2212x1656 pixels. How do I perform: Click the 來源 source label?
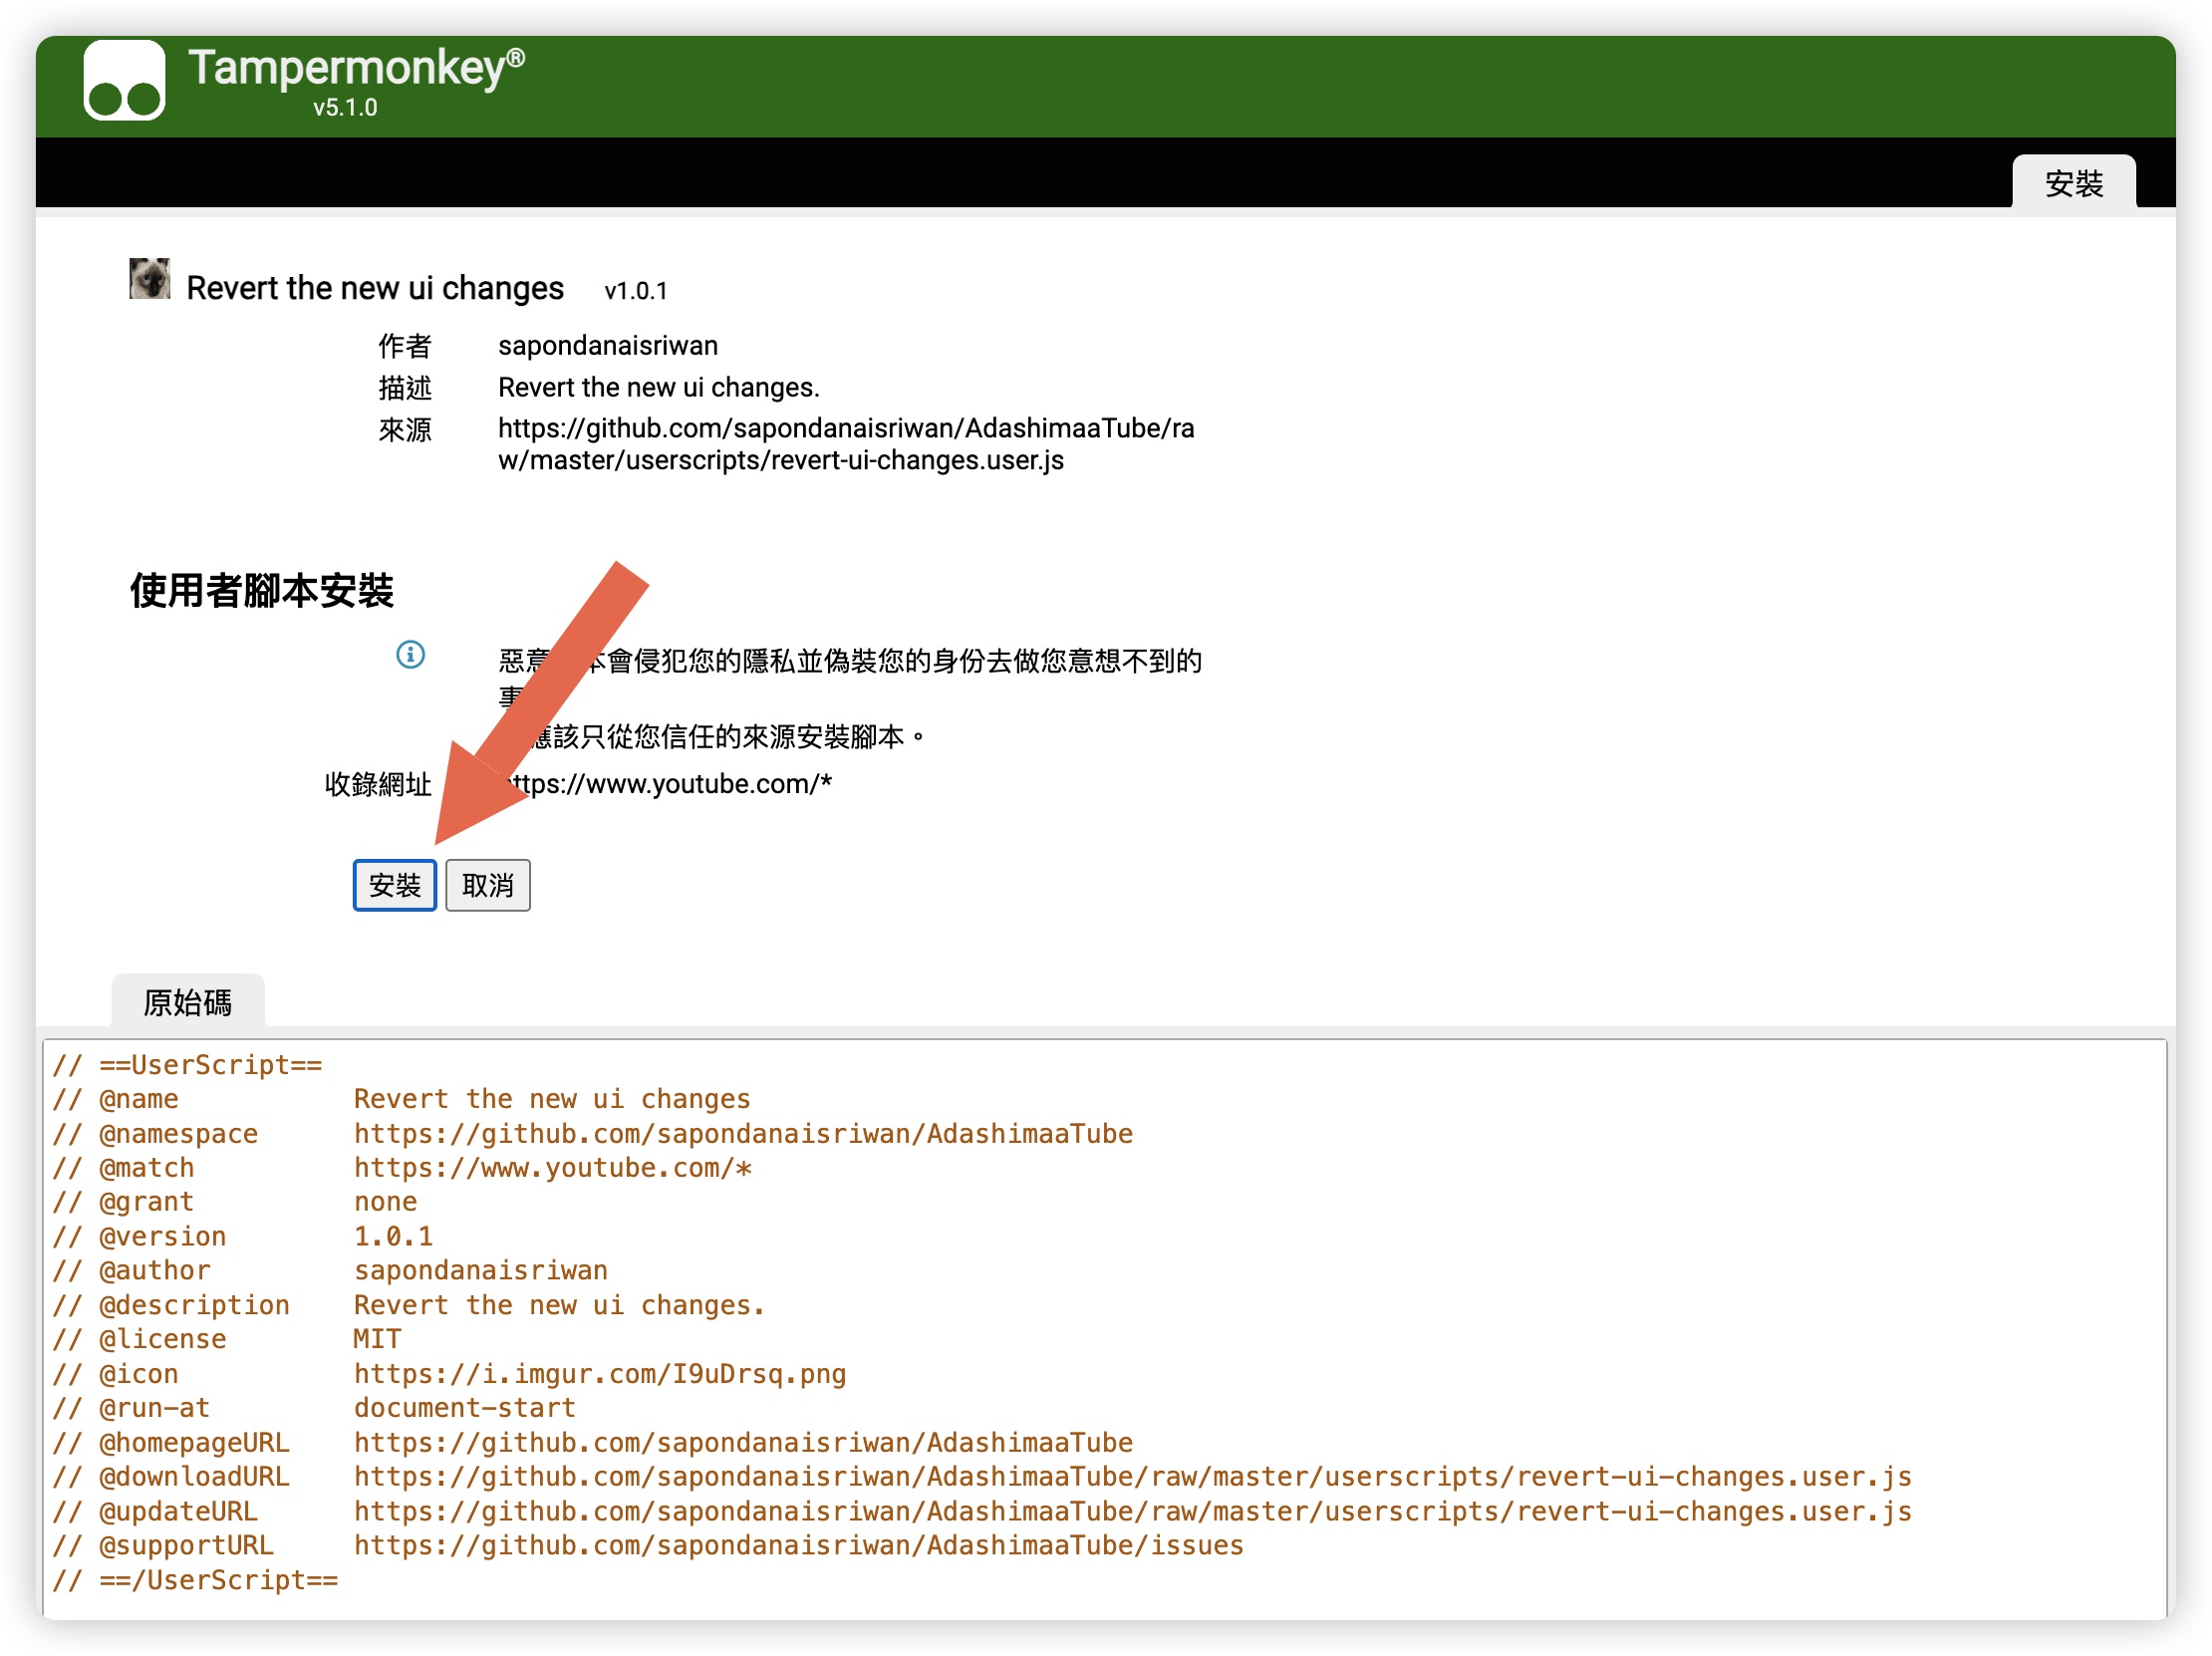405,430
